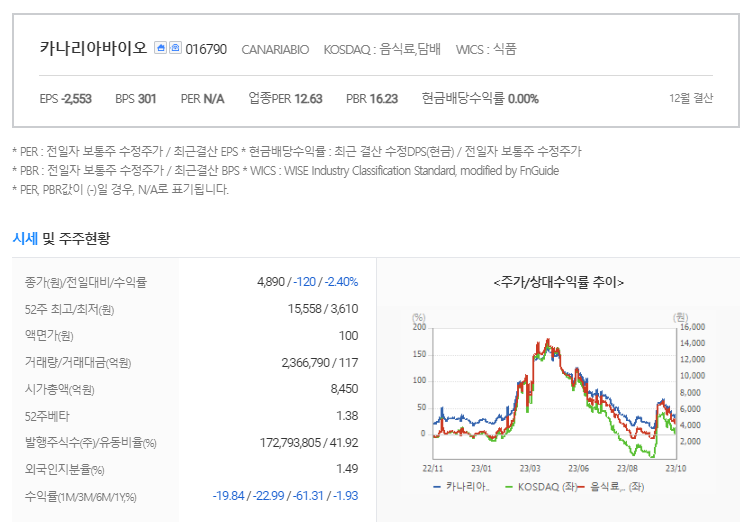
Task: Click the red 음식료 legend marker
Action: pyautogui.click(x=581, y=487)
